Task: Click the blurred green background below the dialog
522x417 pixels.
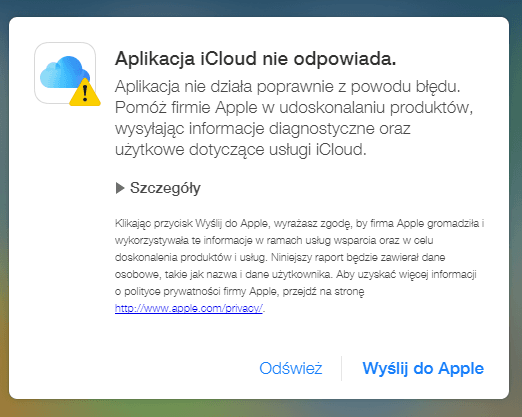Action: (261, 408)
